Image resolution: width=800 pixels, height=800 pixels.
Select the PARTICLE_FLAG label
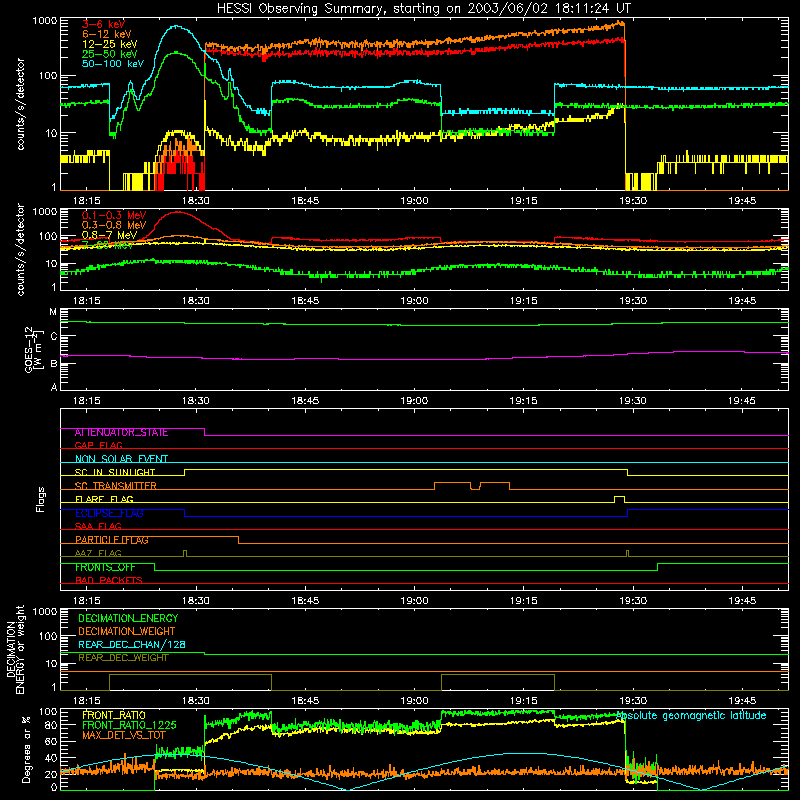[112, 540]
